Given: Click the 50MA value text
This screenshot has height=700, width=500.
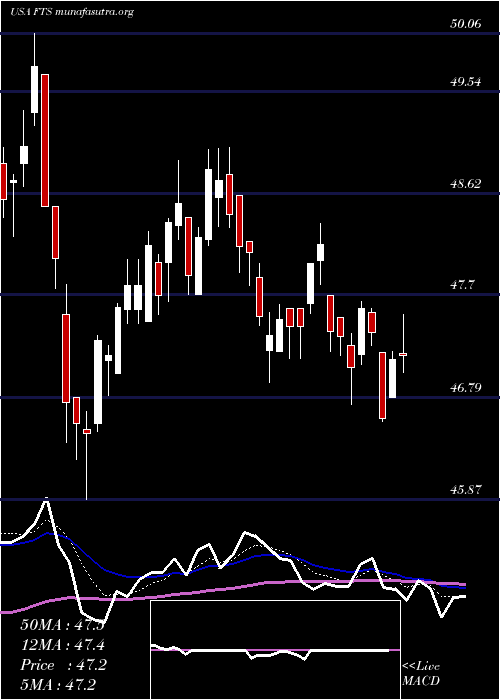Looking at the screenshot, I should coord(62,625).
